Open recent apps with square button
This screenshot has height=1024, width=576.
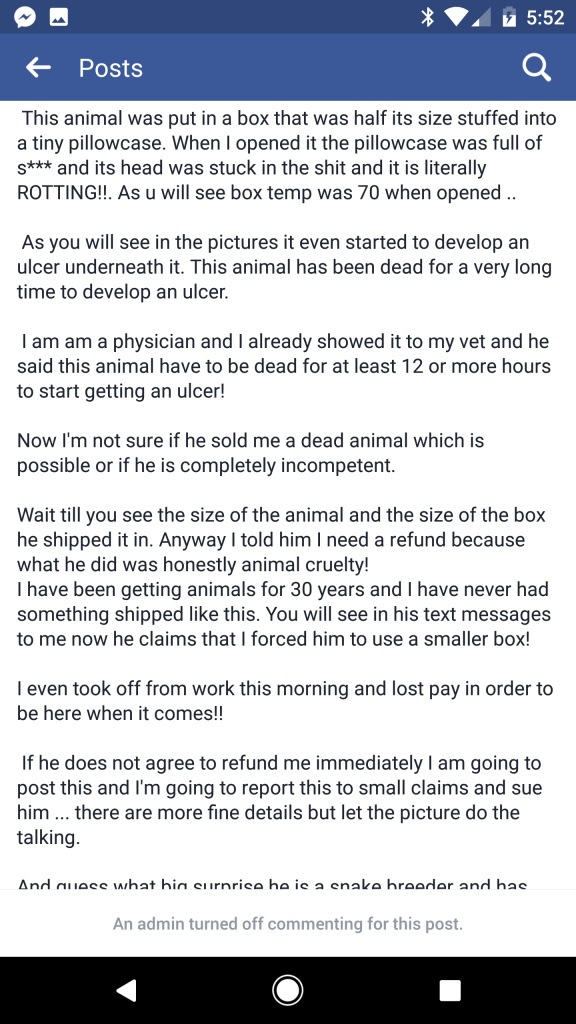pos(450,991)
